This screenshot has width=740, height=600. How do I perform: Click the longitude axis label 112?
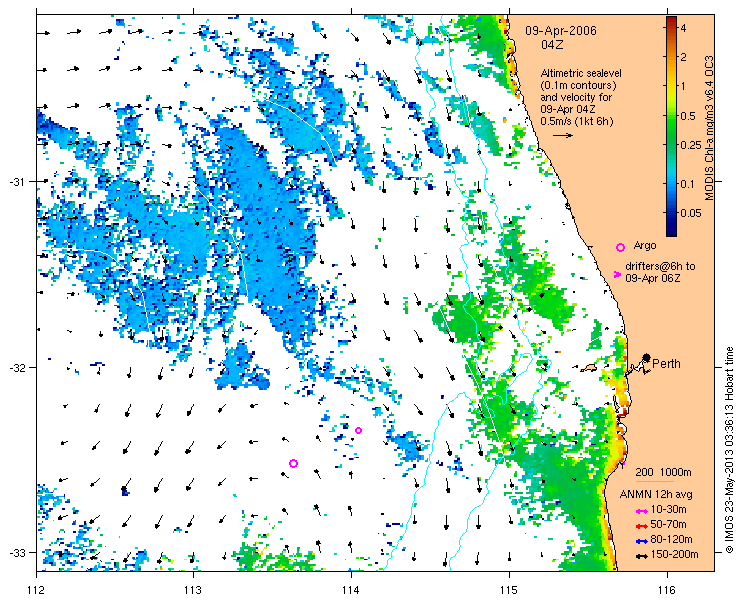(36, 590)
